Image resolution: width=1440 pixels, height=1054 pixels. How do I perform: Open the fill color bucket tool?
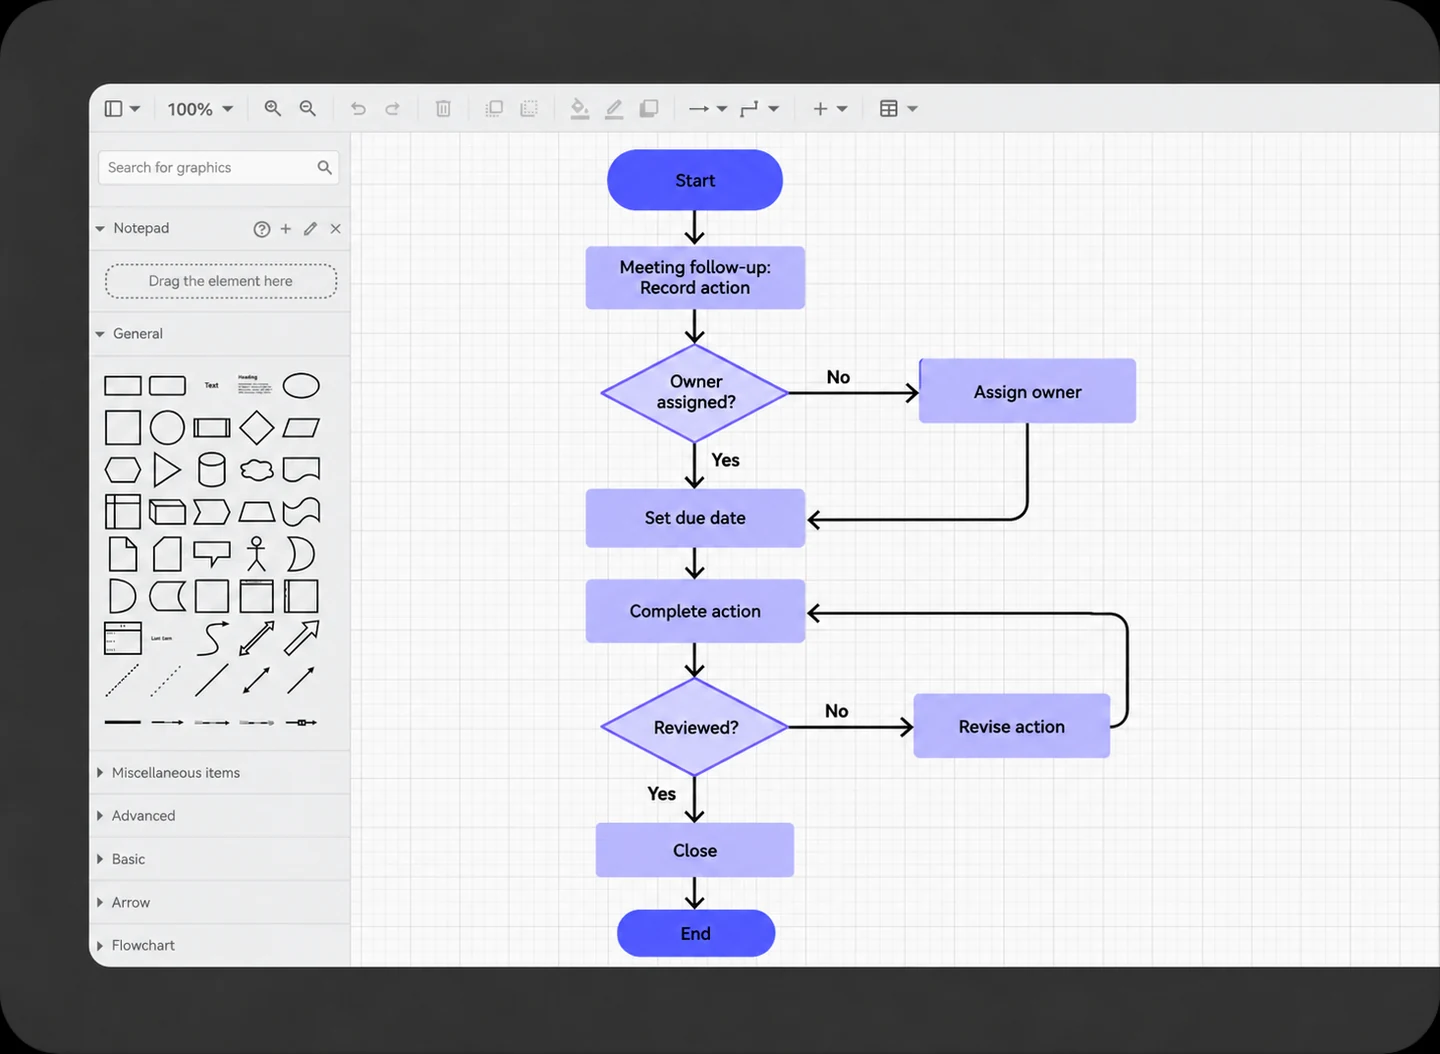click(x=579, y=109)
